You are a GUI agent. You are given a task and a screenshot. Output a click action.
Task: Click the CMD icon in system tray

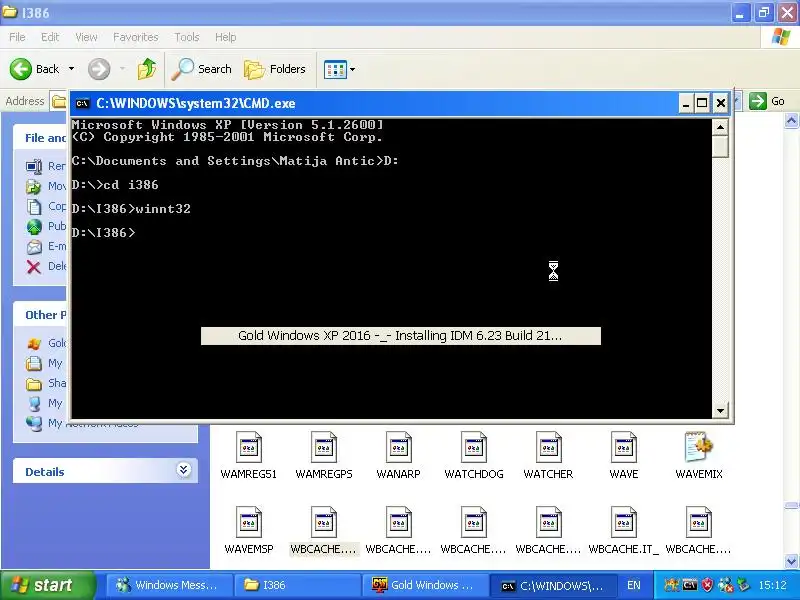(x=690, y=585)
